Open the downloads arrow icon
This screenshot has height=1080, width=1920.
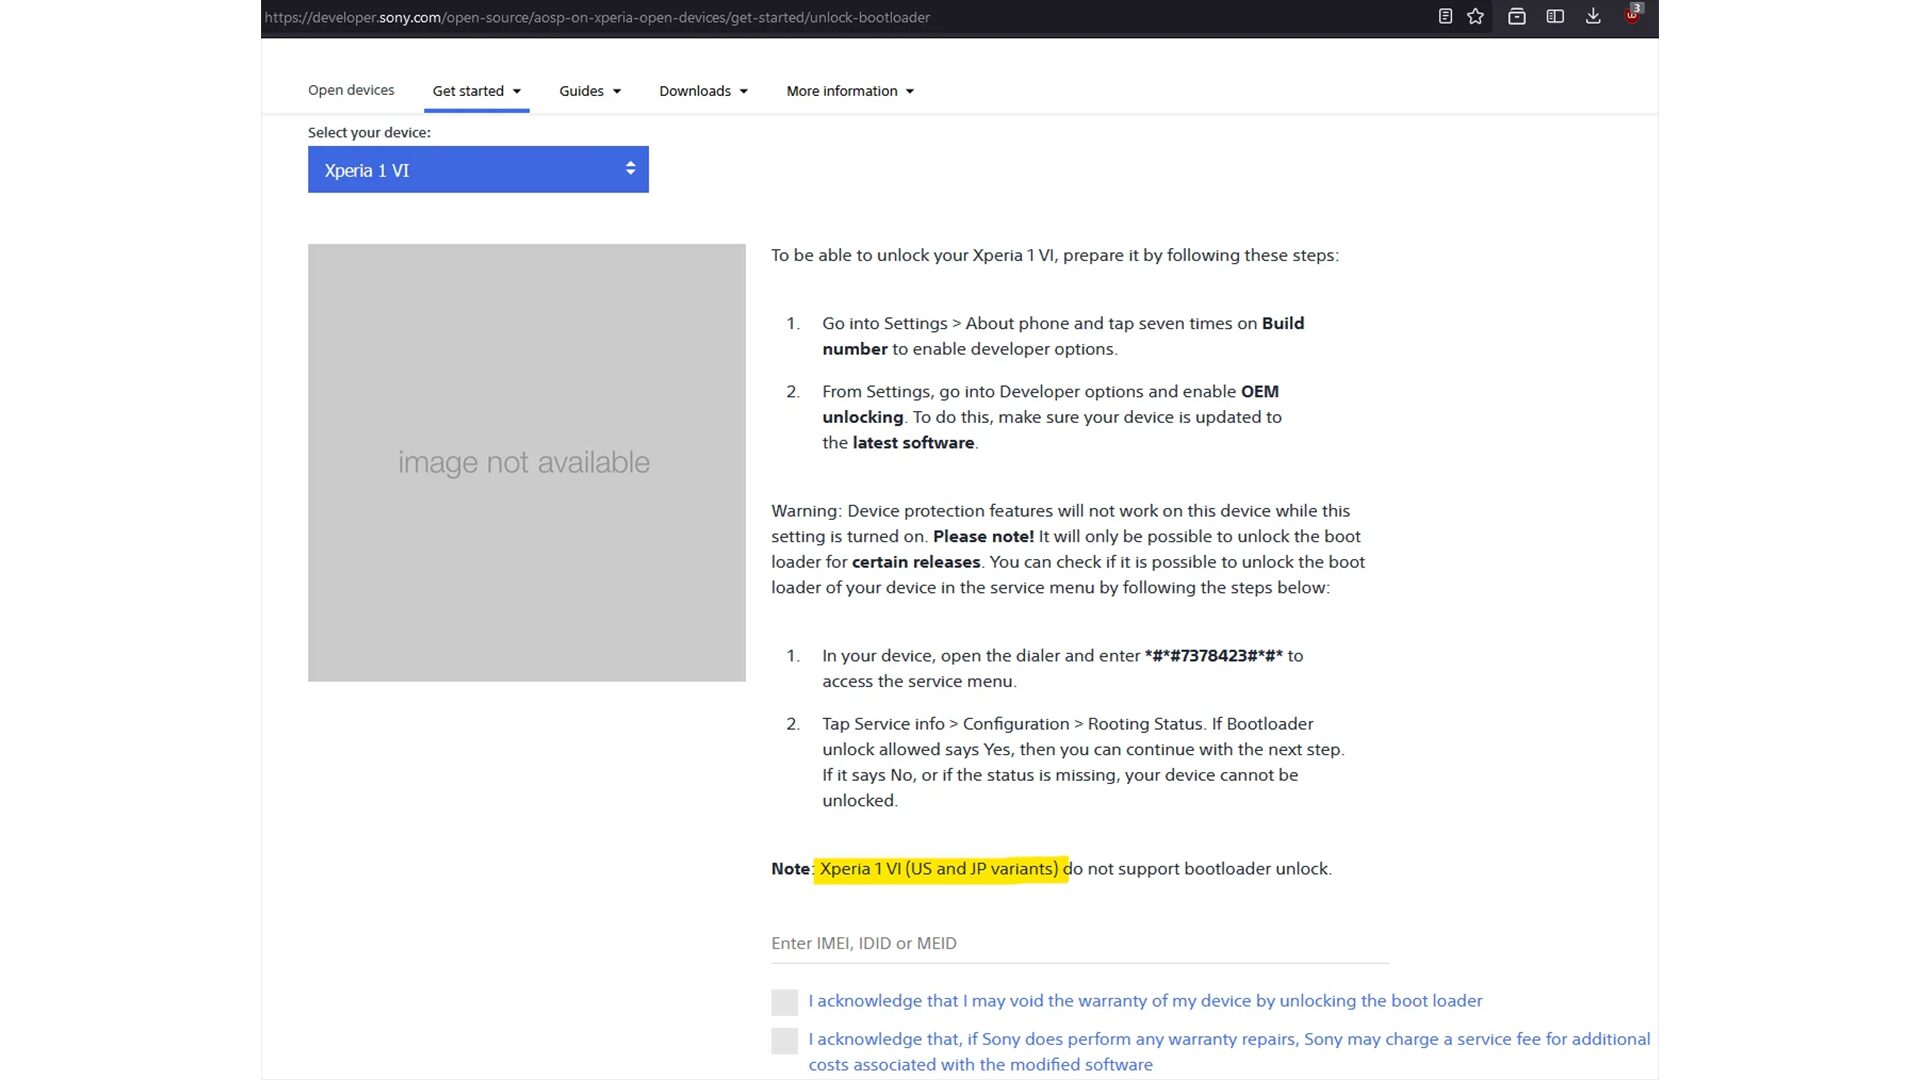tap(1593, 16)
